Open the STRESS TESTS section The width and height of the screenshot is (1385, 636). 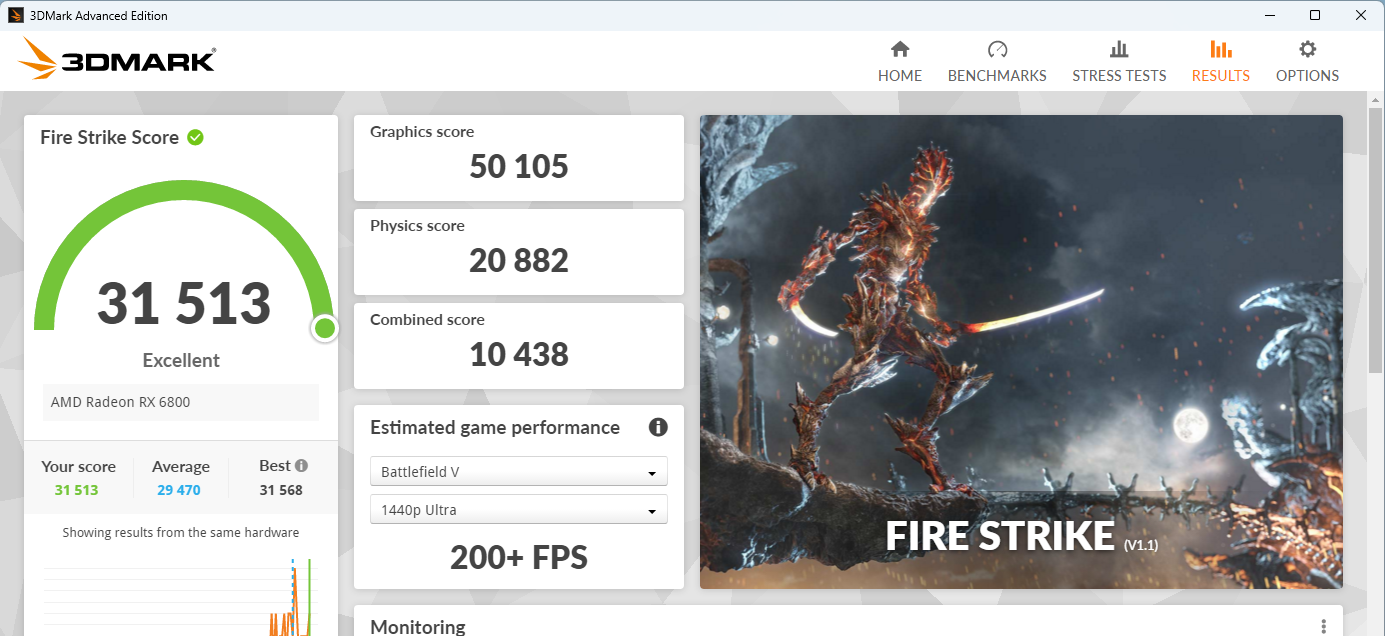[1119, 62]
